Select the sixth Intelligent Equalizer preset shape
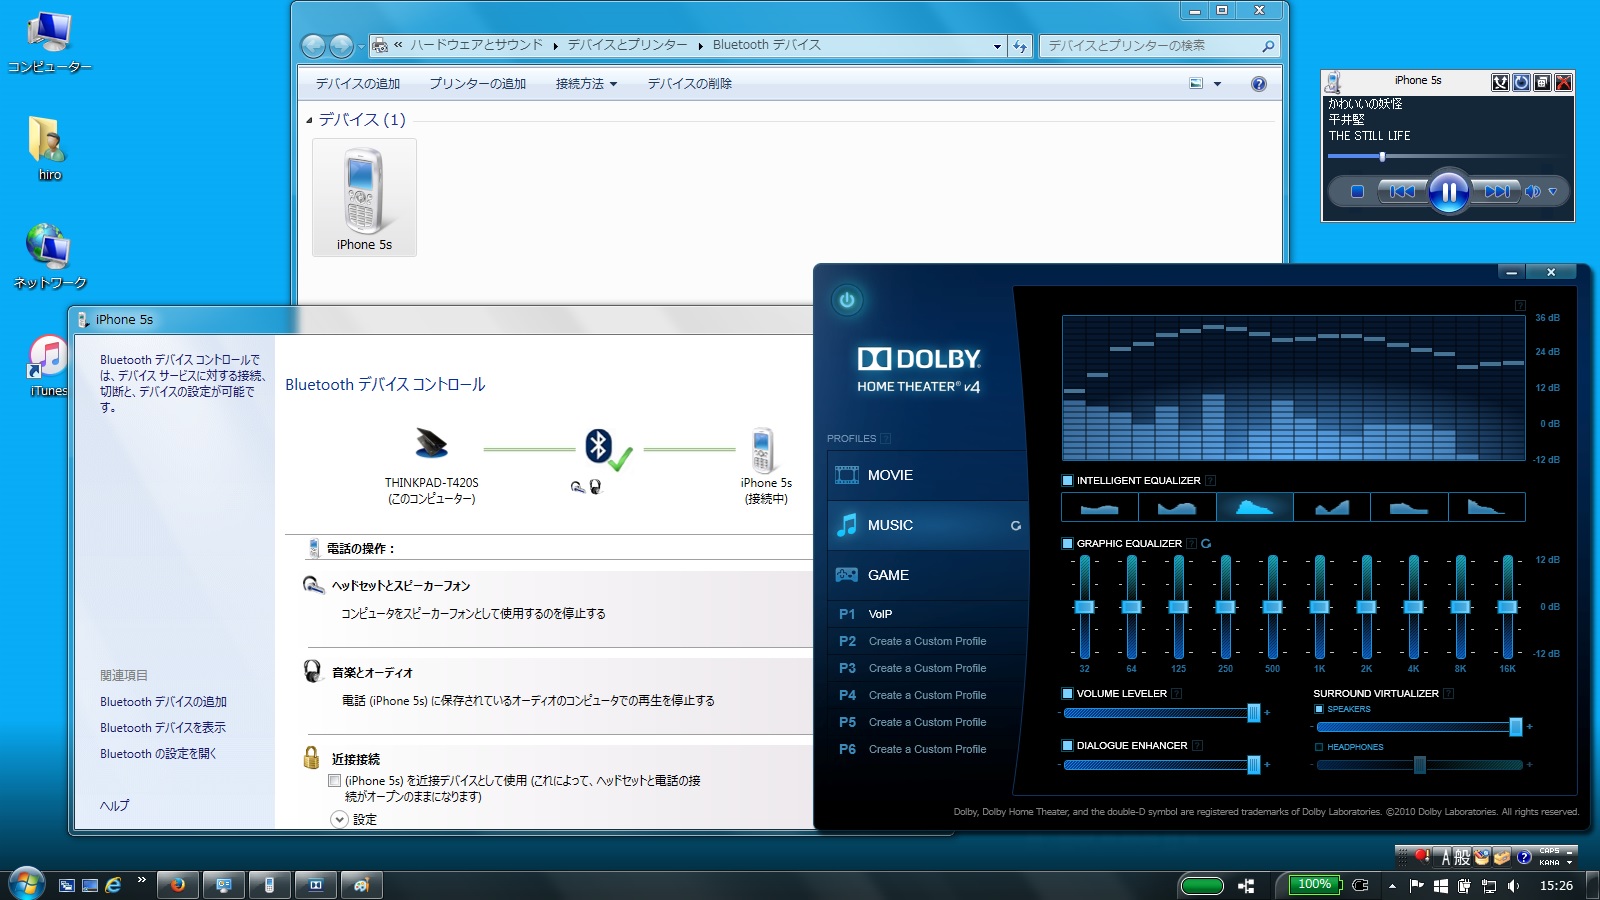The image size is (1600, 900). pos(1487,507)
